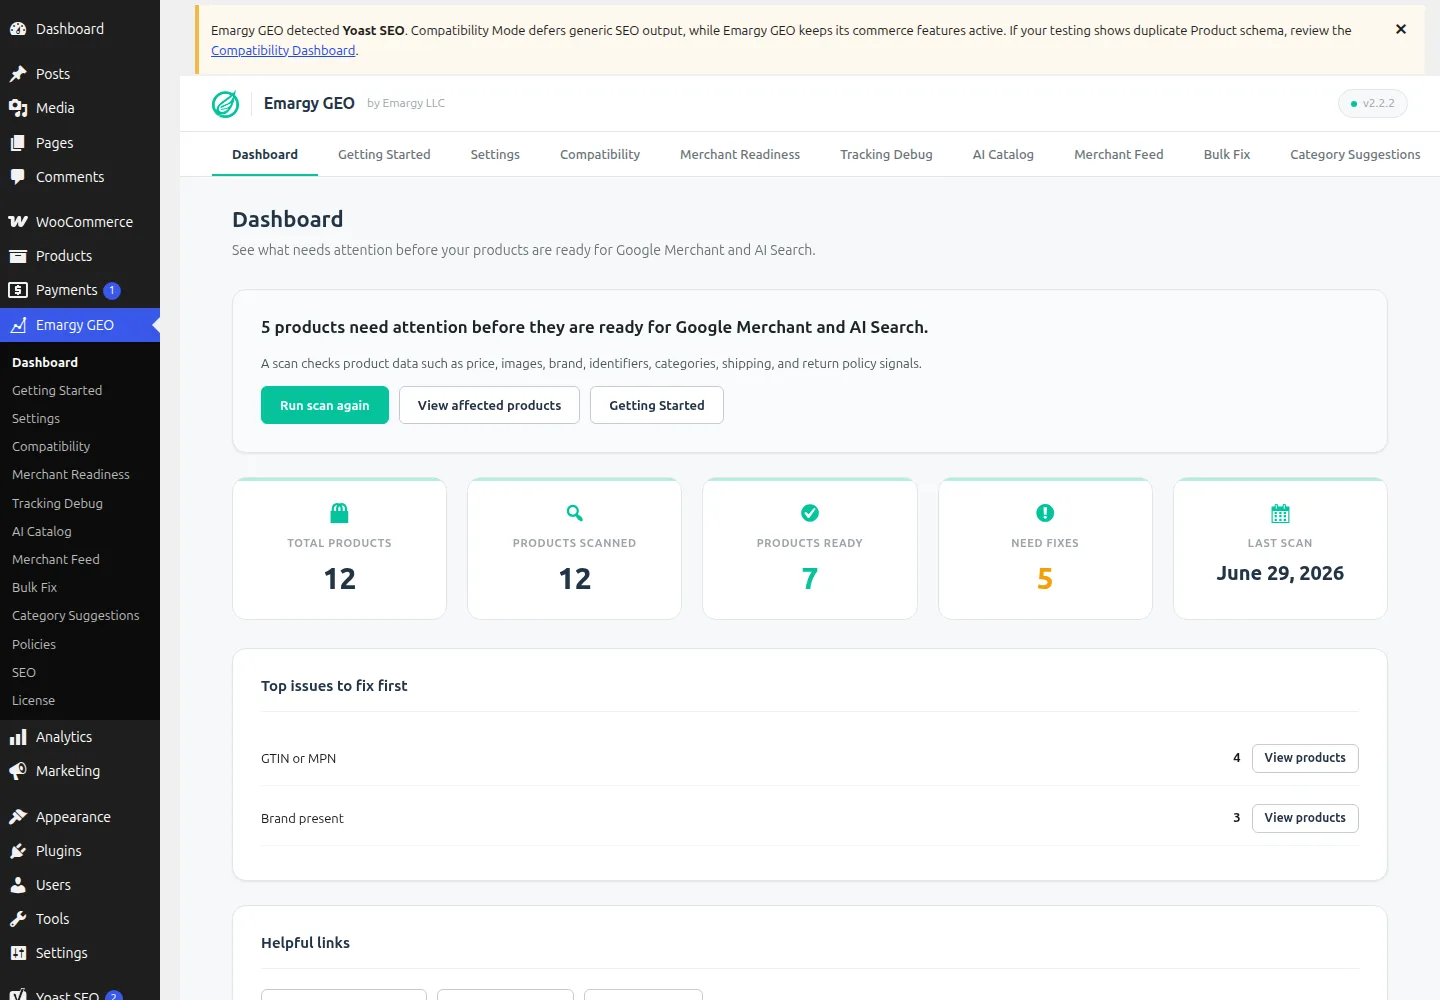The height and width of the screenshot is (1000, 1440).
Task: Open License in the sidebar submenu
Action: click(x=33, y=700)
